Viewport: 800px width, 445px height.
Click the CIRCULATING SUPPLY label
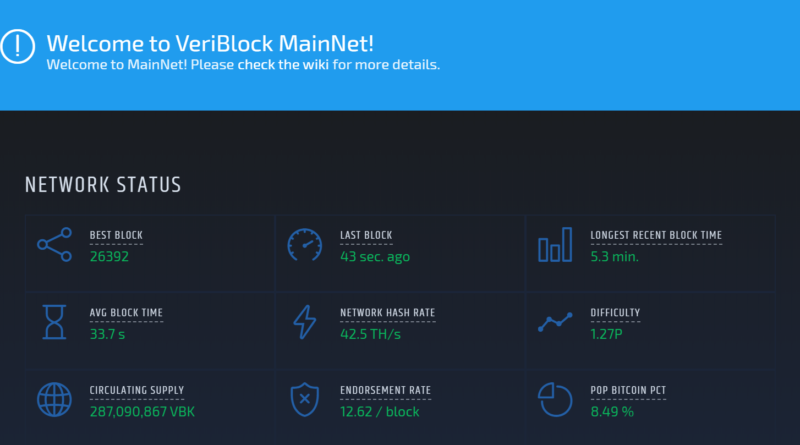pos(137,390)
